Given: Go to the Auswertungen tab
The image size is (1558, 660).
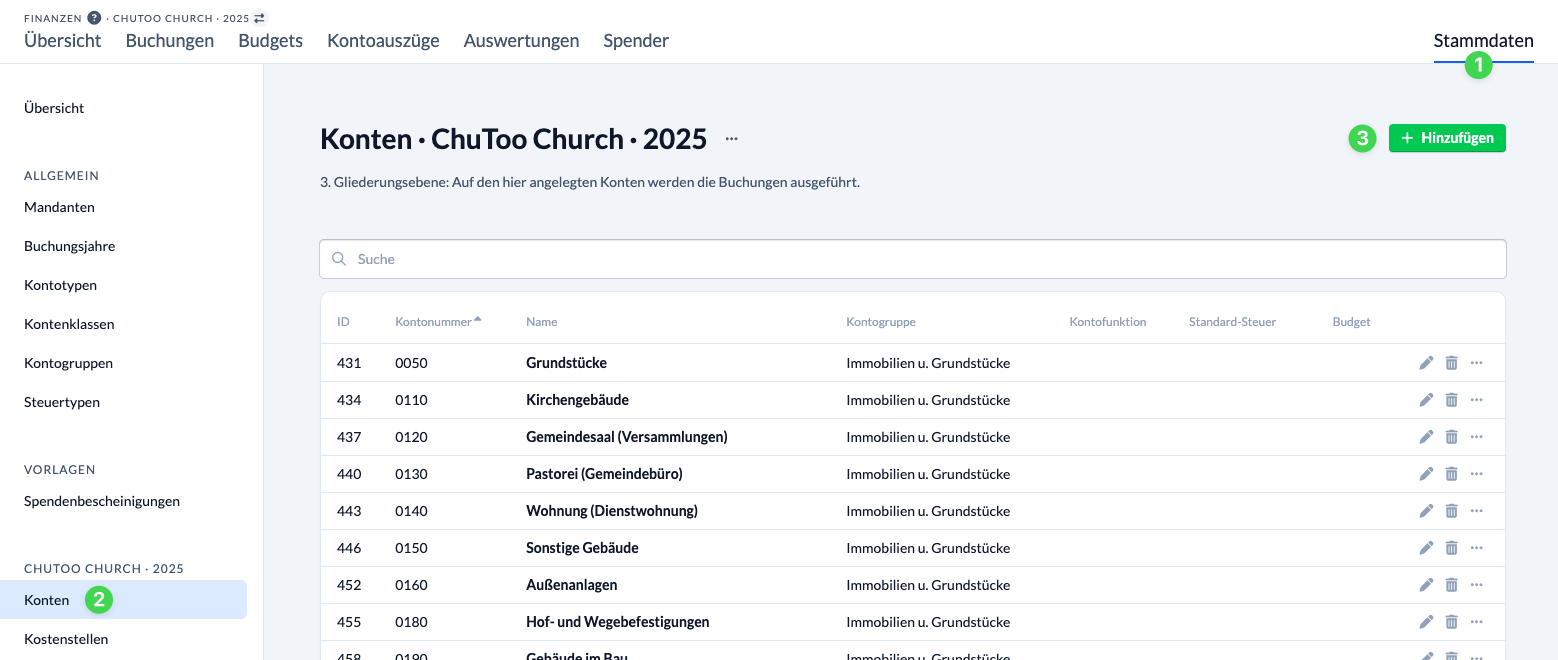Looking at the screenshot, I should pos(521,41).
